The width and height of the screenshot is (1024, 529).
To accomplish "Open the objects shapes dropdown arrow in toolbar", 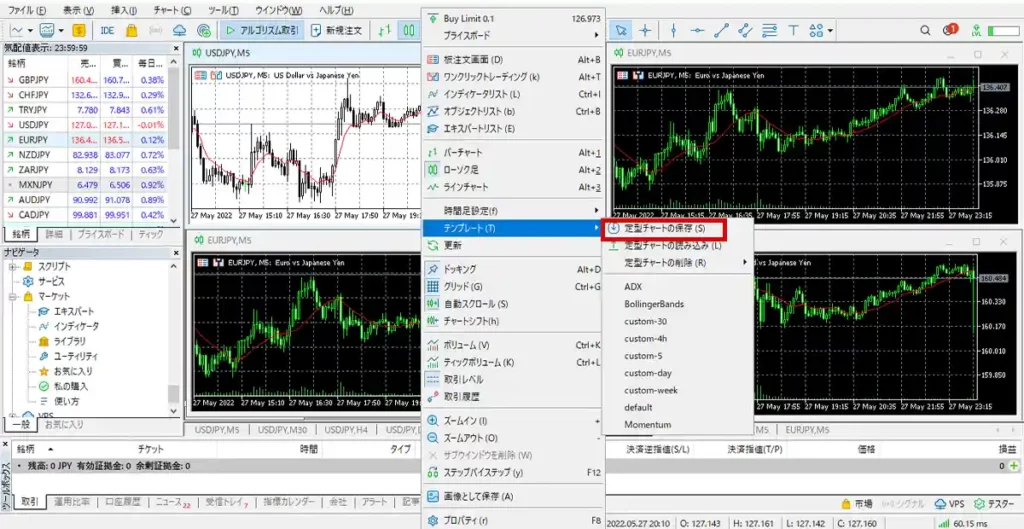I will pos(831,30).
